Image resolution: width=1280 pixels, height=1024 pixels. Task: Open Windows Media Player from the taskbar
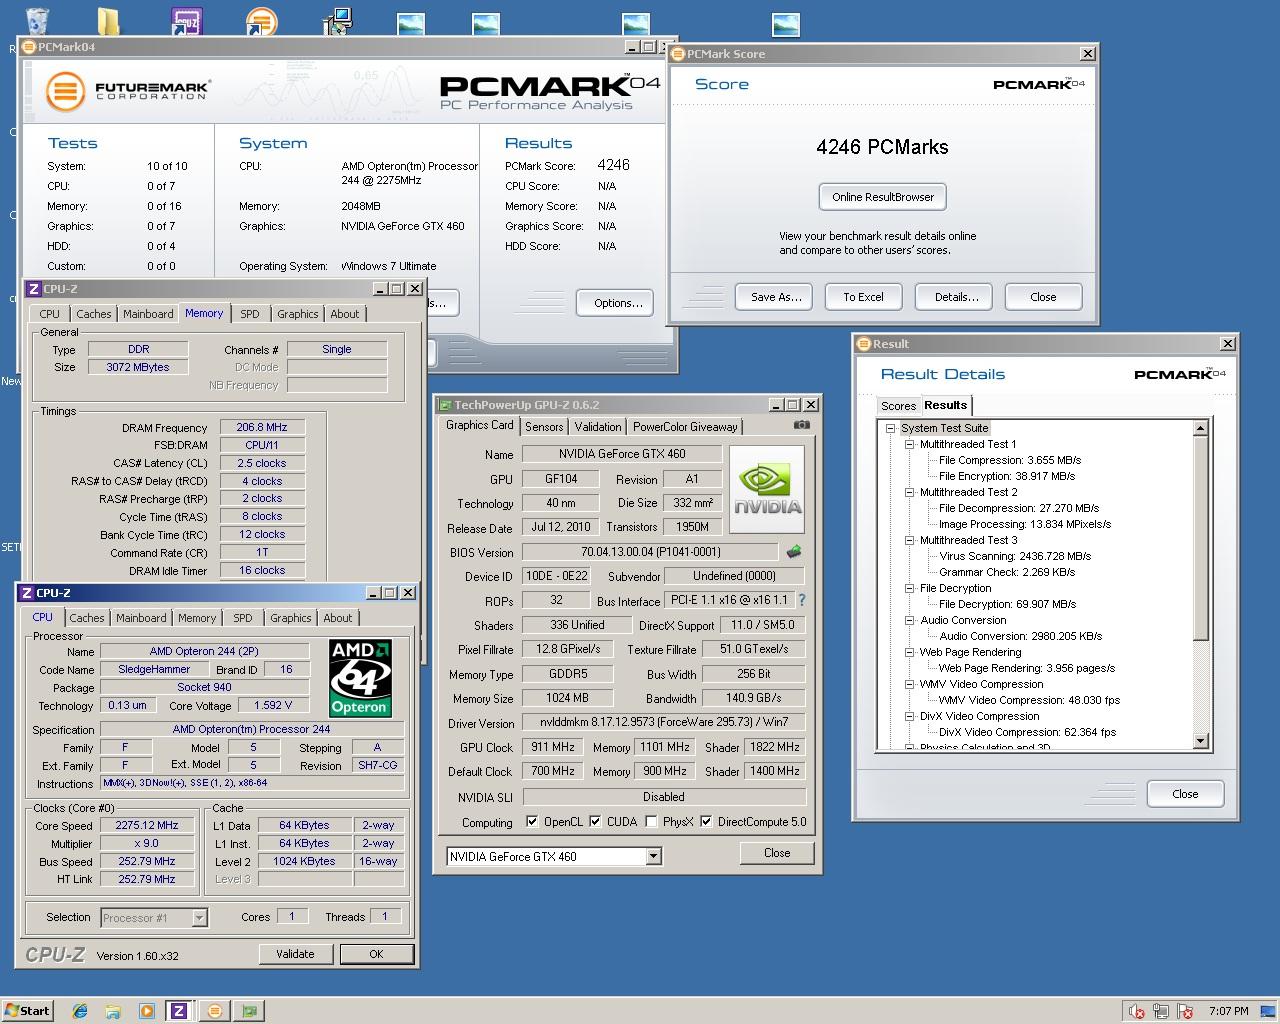click(146, 1011)
